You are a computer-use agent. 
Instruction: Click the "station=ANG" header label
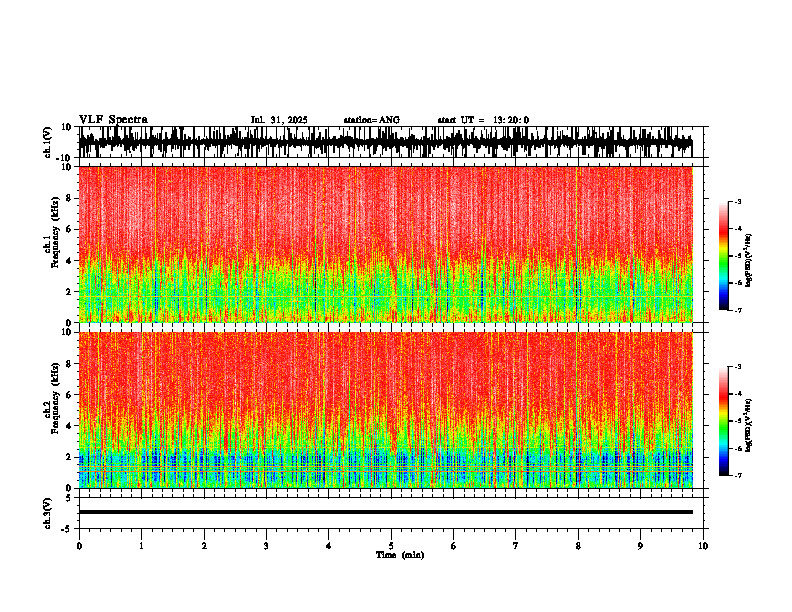click(x=372, y=120)
